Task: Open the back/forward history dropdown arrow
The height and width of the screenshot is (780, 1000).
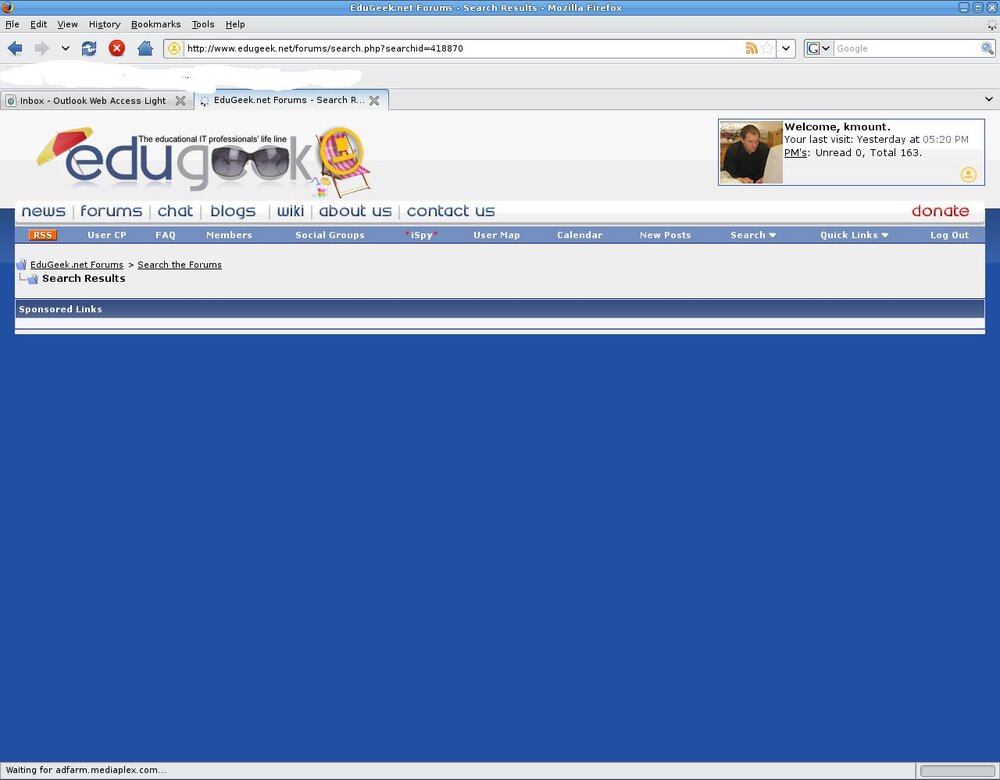Action: pos(65,48)
